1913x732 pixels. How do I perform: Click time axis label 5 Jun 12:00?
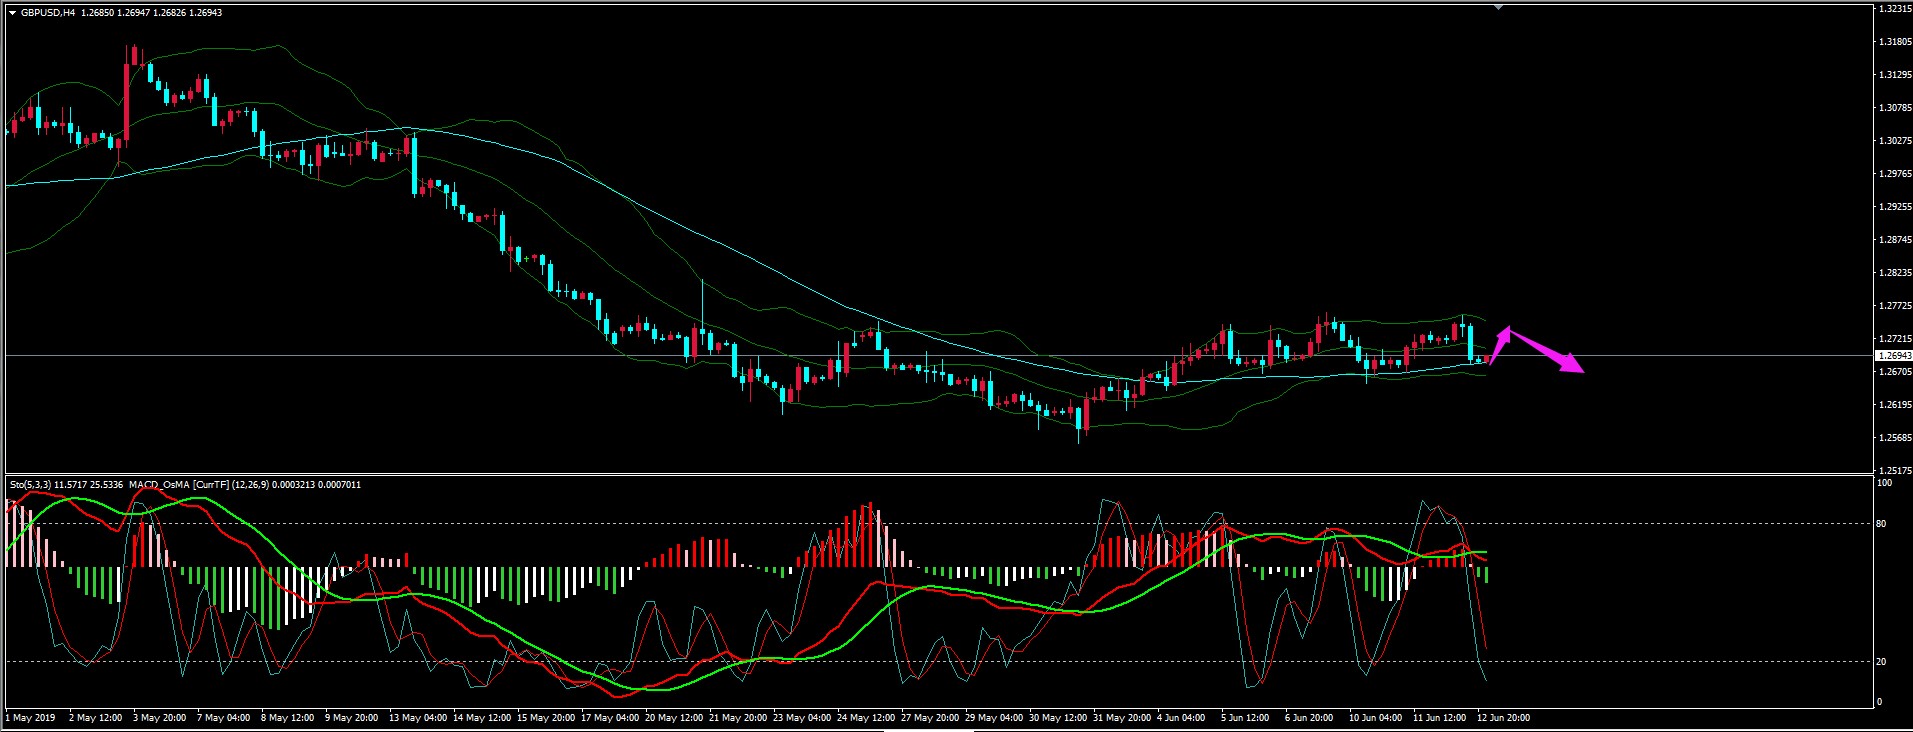(x=1245, y=718)
